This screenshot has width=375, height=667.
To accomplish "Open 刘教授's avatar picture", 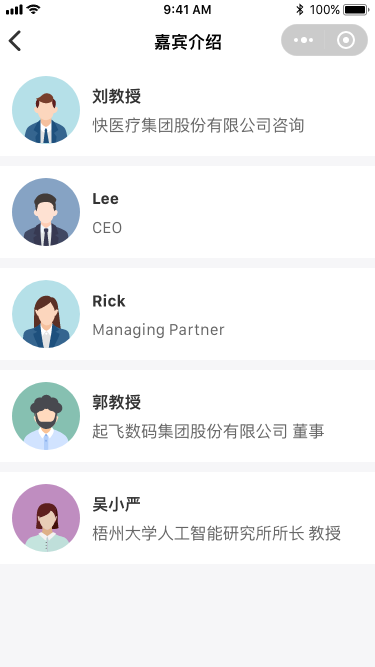I will (46, 110).
